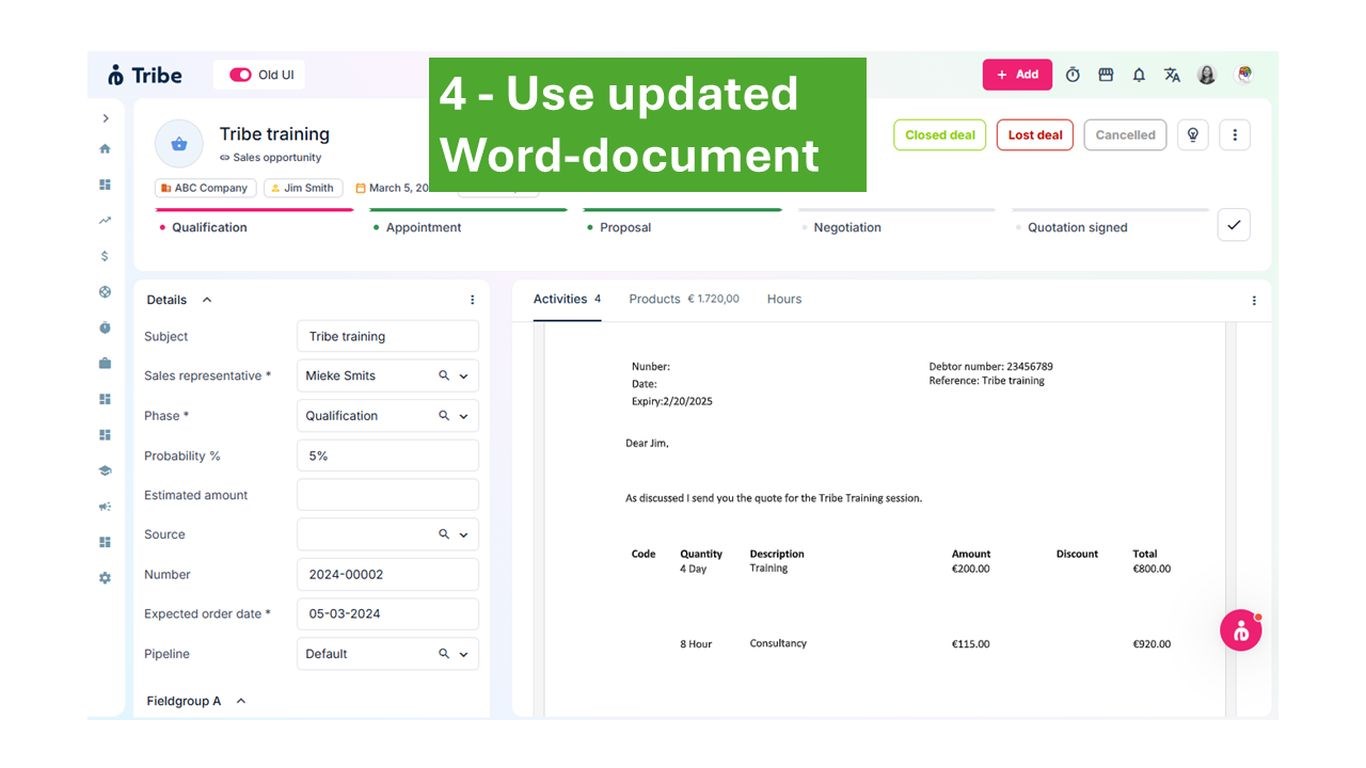This screenshot has width=1366, height=768.
Task: Open the dollar sign finance sidebar icon
Action: [105, 256]
